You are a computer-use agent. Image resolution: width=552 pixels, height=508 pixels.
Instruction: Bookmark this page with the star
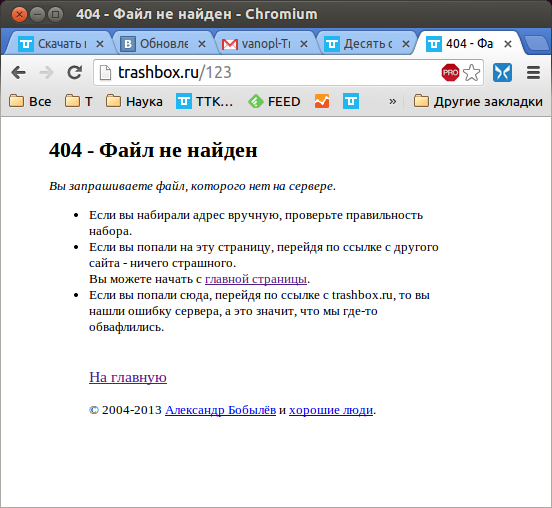pyautogui.click(x=471, y=73)
